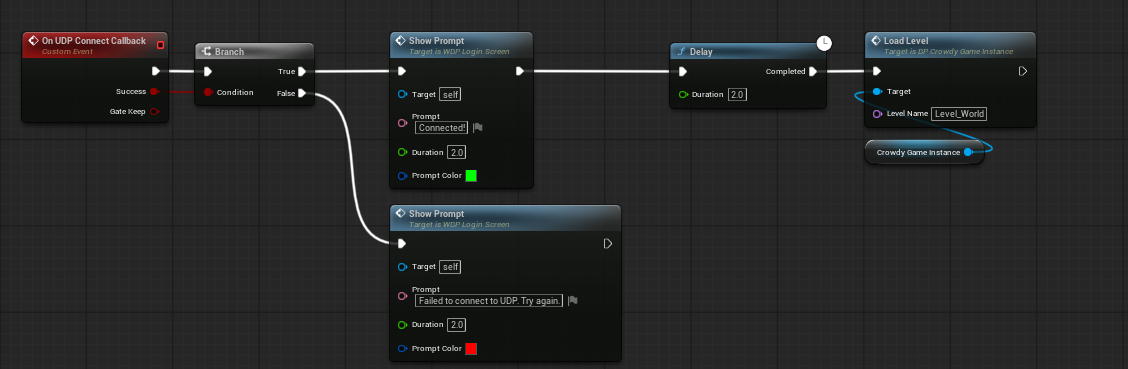Click the Gate Keep output pin

coord(153,111)
